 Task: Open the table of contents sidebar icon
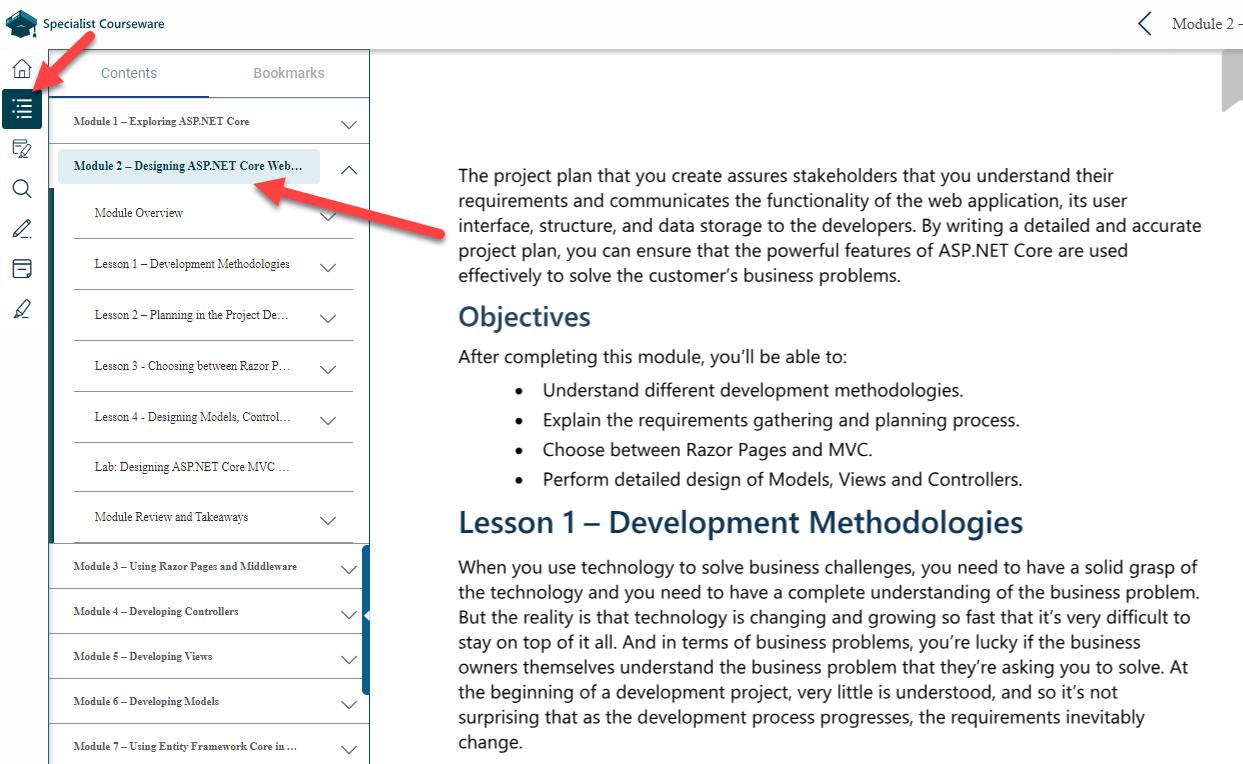click(x=21, y=108)
